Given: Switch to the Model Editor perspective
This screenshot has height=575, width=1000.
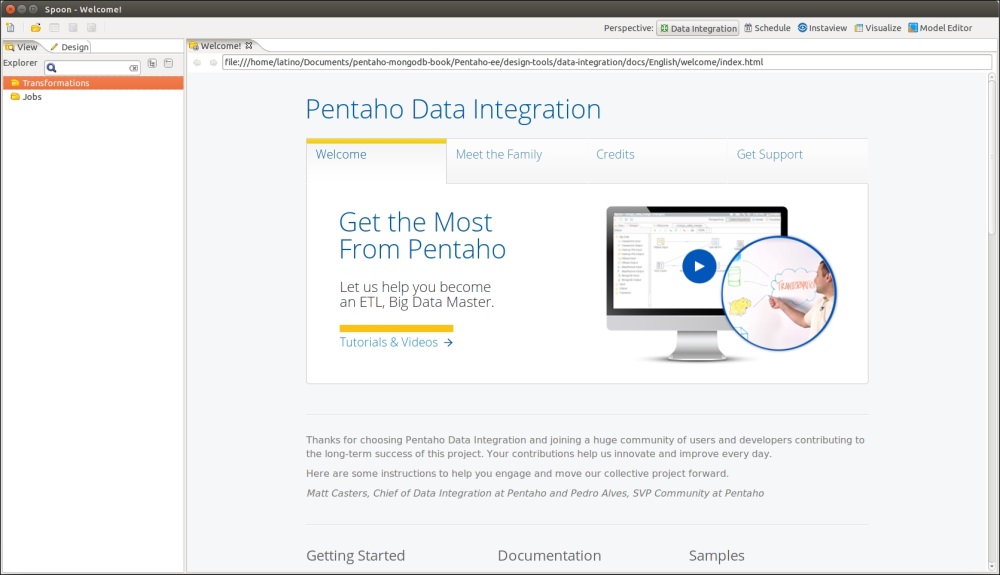Looking at the screenshot, I should point(940,28).
